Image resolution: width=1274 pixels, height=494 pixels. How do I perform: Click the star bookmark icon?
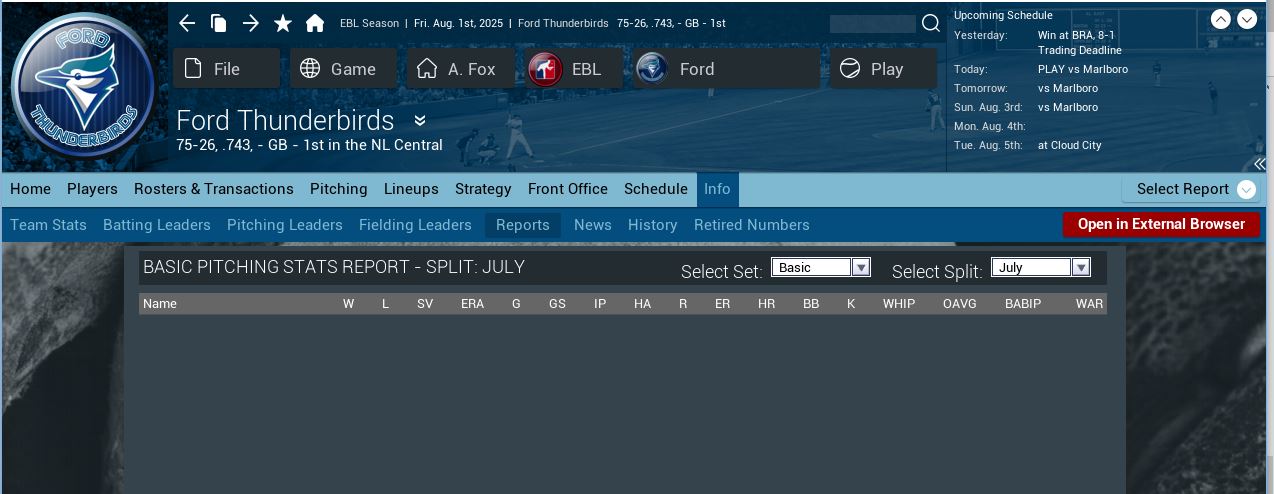(x=283, y=23)
